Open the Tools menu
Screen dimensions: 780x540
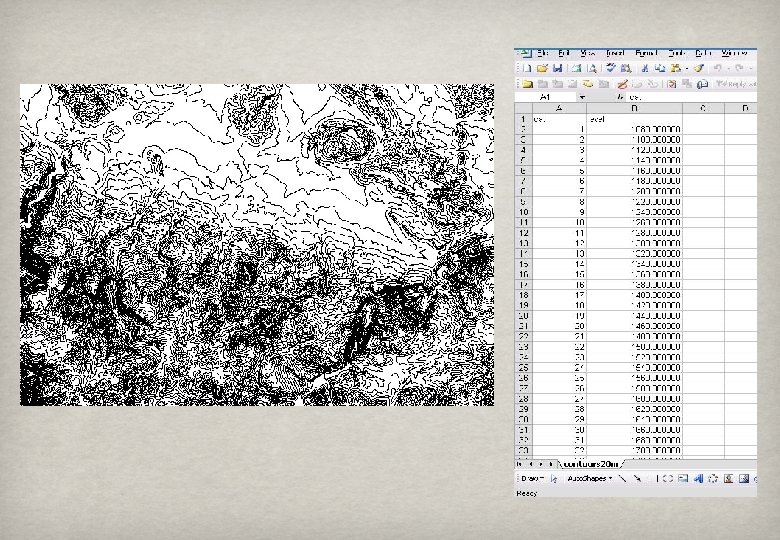click(677, 53)
